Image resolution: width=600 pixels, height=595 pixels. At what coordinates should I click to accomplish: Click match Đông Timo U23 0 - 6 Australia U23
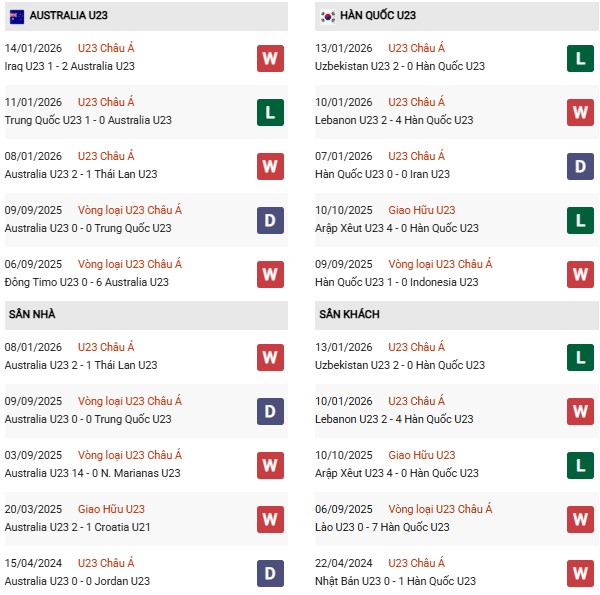coord(86,282)
